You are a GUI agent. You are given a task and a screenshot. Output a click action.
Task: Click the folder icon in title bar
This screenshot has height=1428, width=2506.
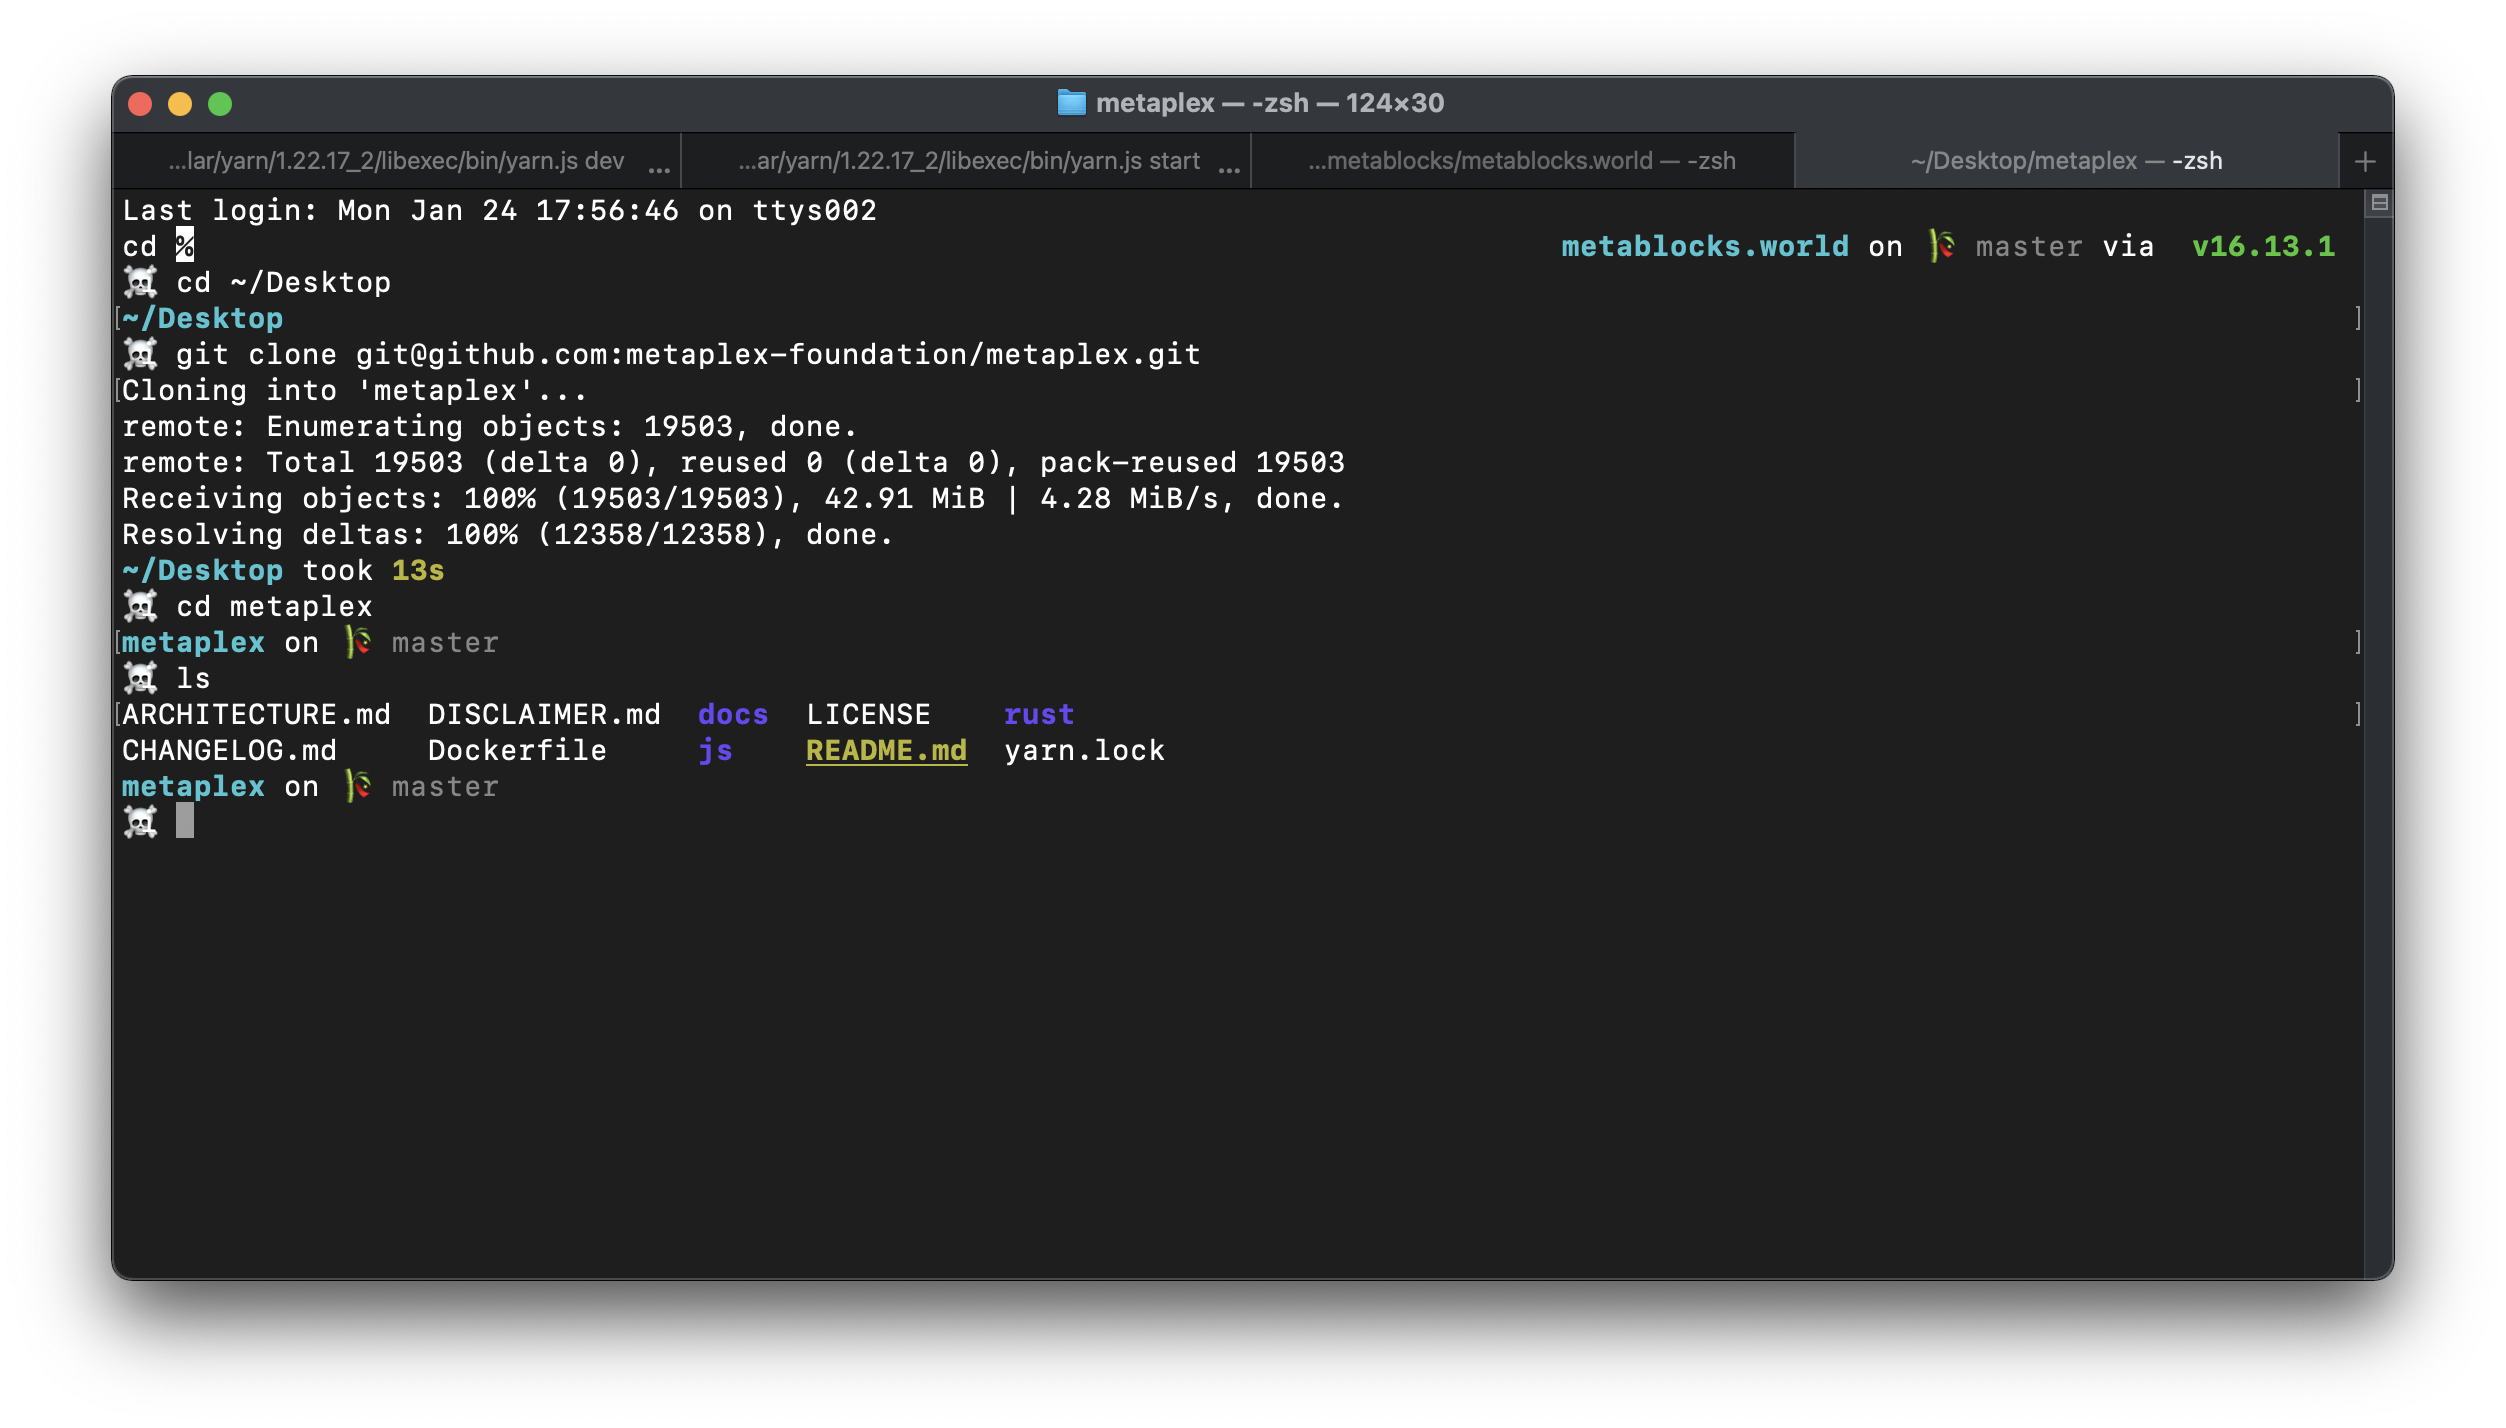(x=1071, y=103)
